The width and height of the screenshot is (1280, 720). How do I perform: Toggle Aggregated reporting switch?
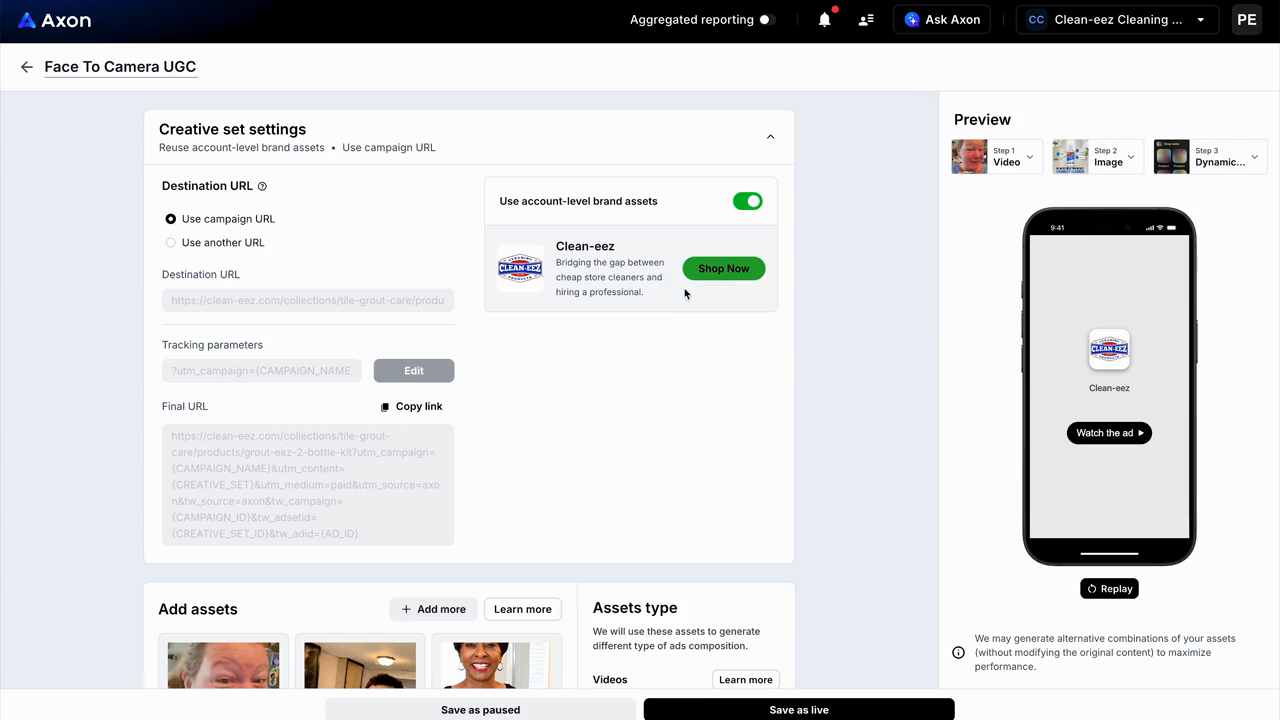coord(767,19)
